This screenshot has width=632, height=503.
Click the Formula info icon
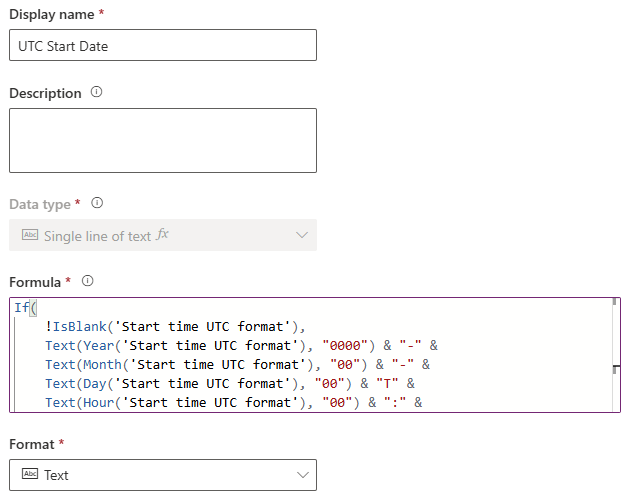pos(87,281)
